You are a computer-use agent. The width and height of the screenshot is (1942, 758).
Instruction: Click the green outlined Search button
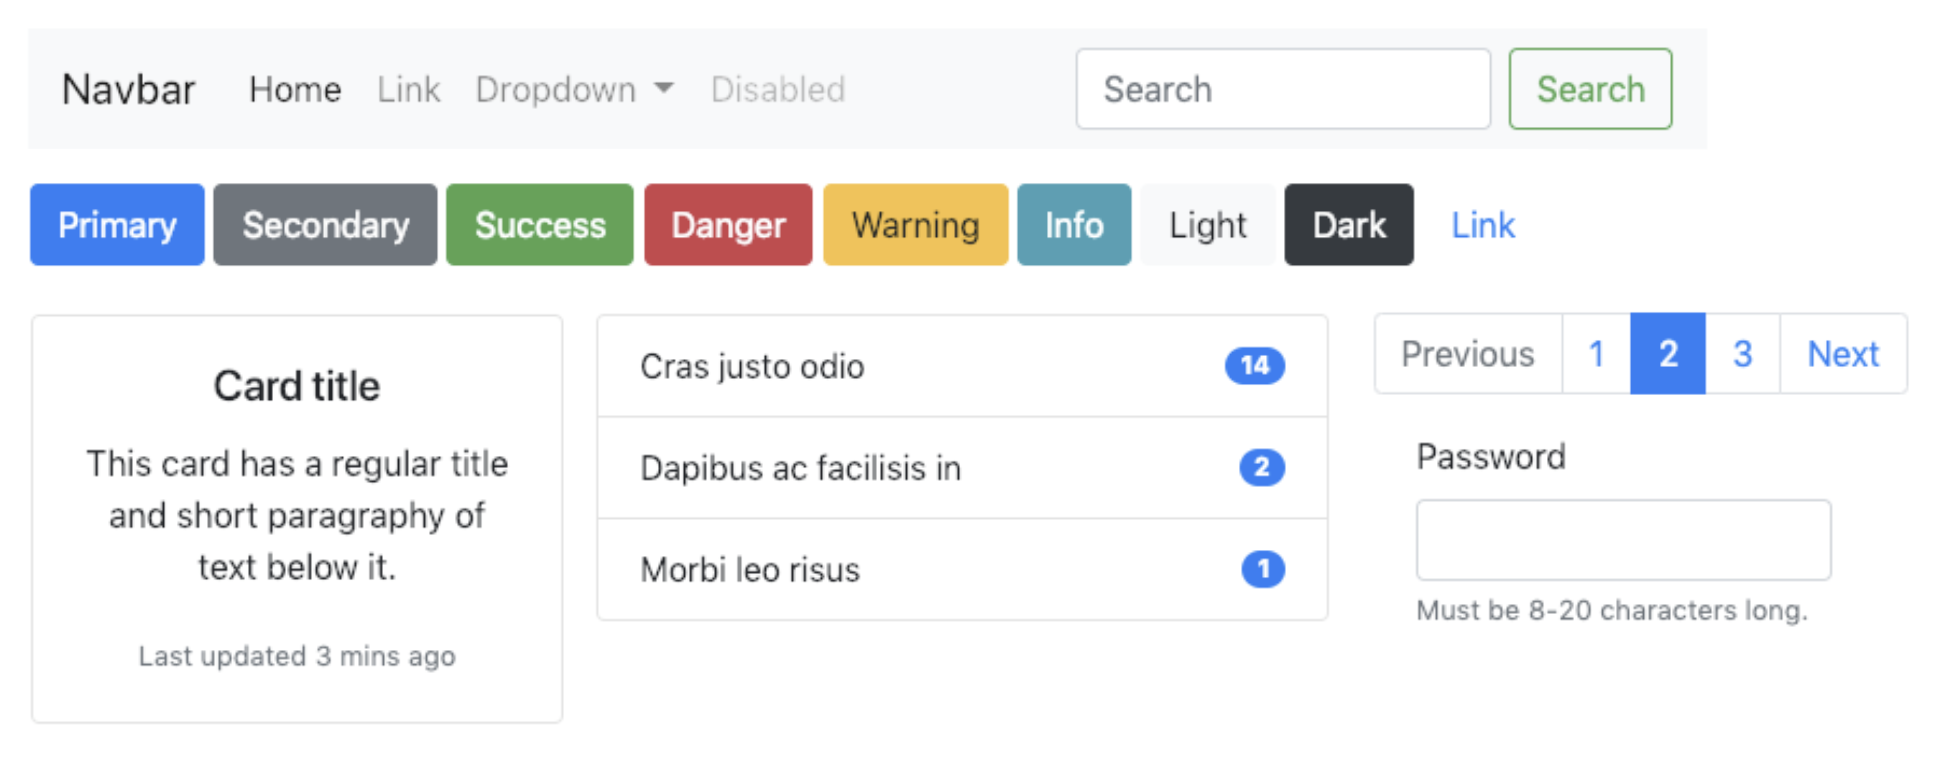[1590, 89]
